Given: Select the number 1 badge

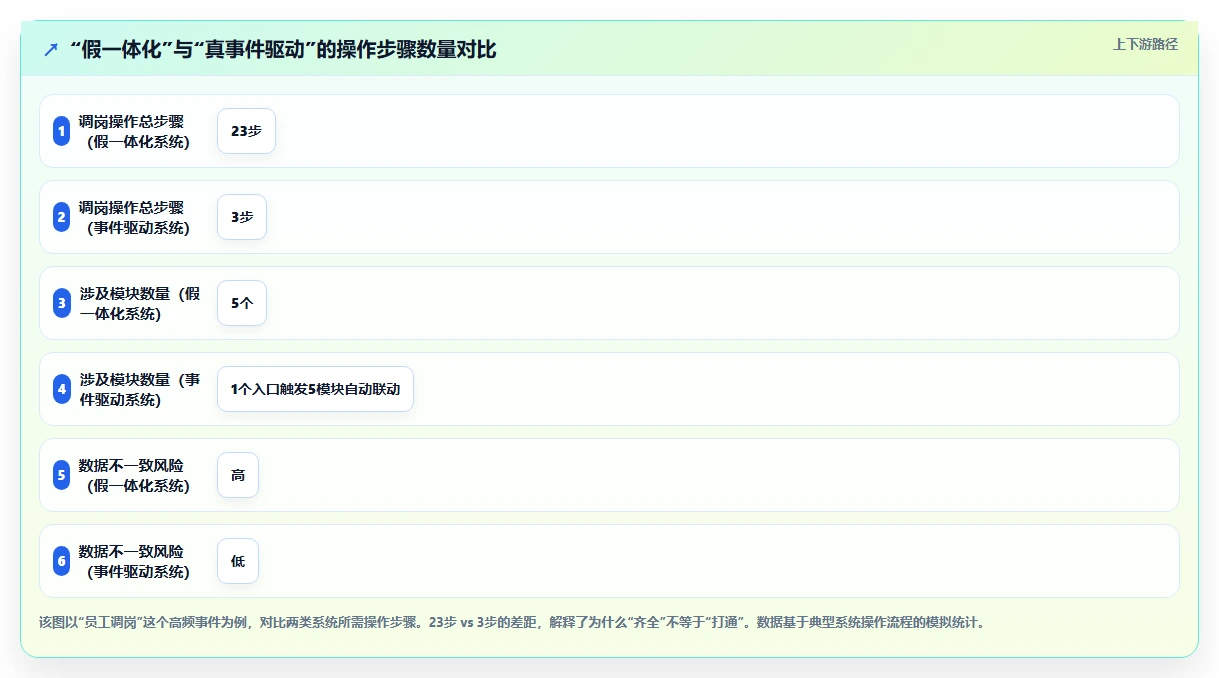Looking at the screenshot, I should tap(61, 131).
